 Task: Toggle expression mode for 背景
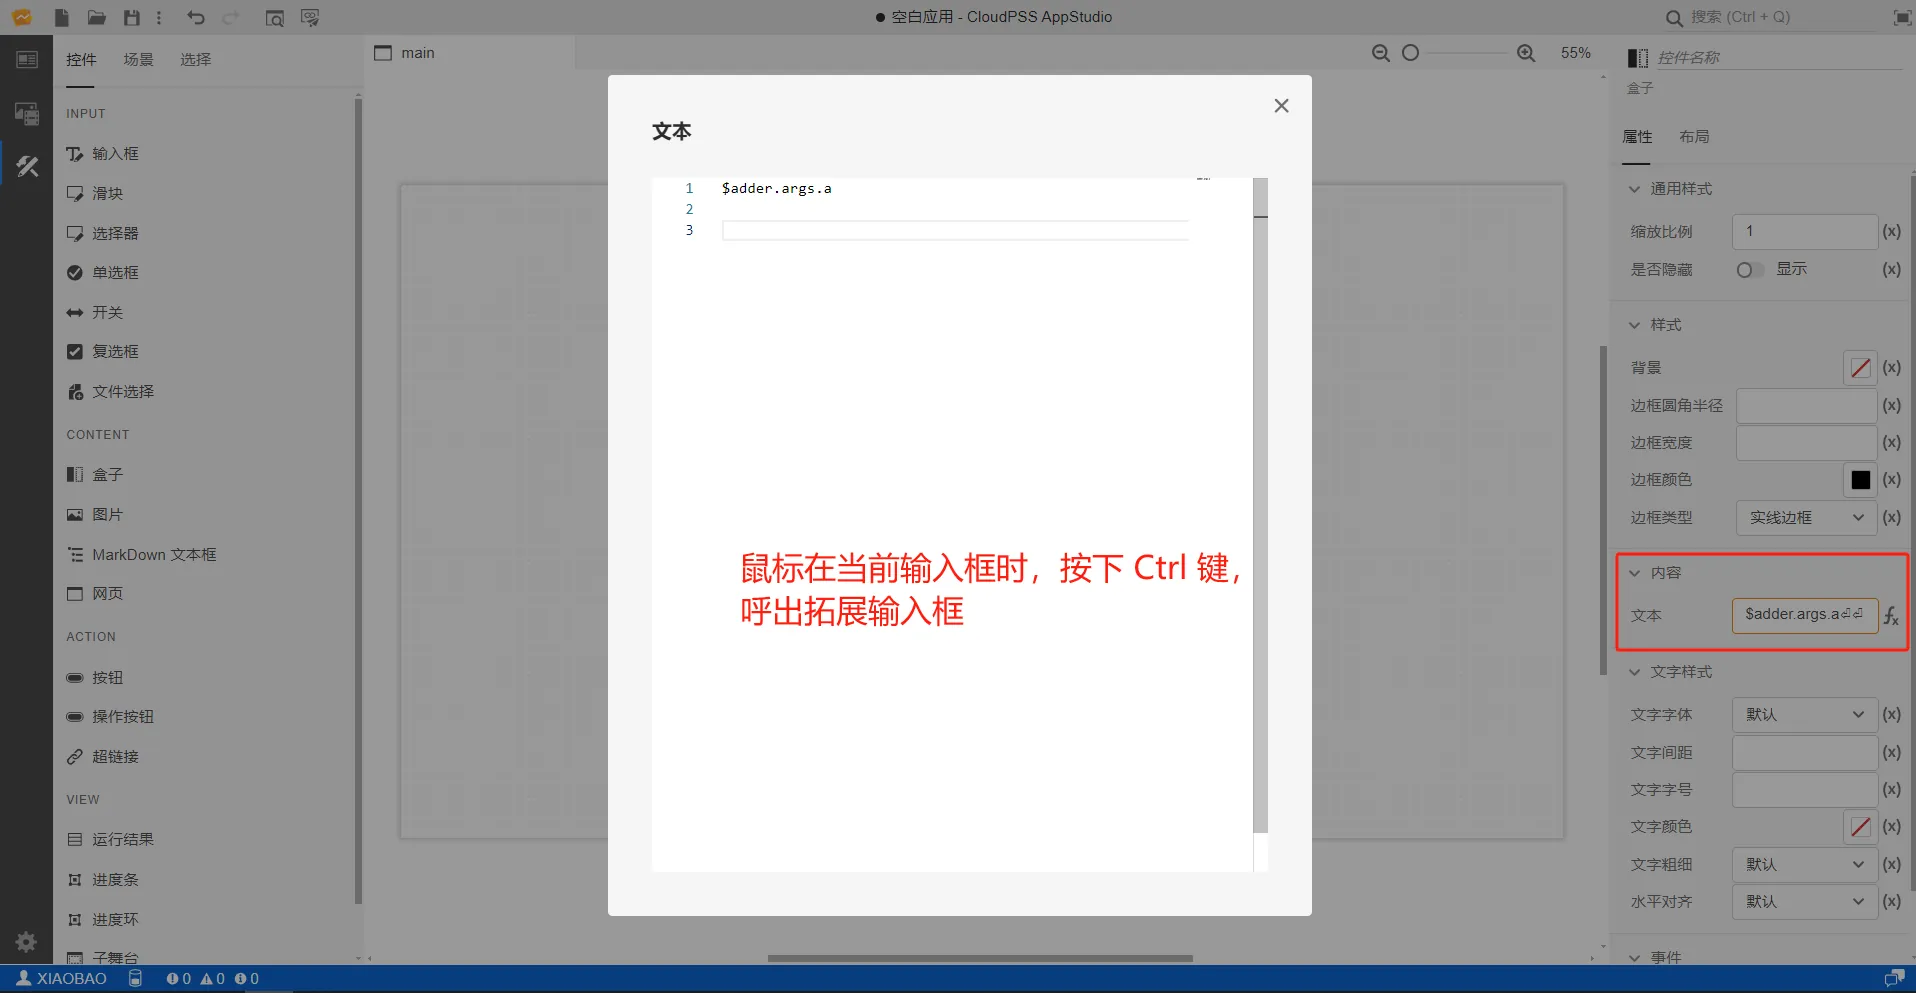(x=1891, y=368)
